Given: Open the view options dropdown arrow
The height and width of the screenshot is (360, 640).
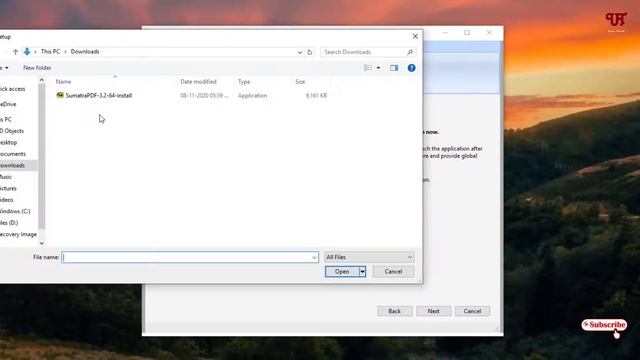Looking at the screenshot, I should point(378,68).
